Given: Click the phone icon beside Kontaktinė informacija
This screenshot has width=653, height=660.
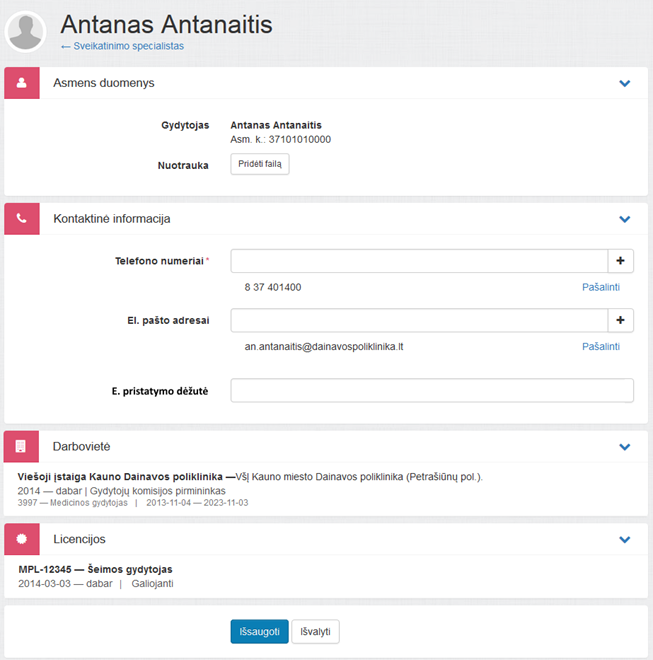Looking at the screenshot, I should (22, 219).
